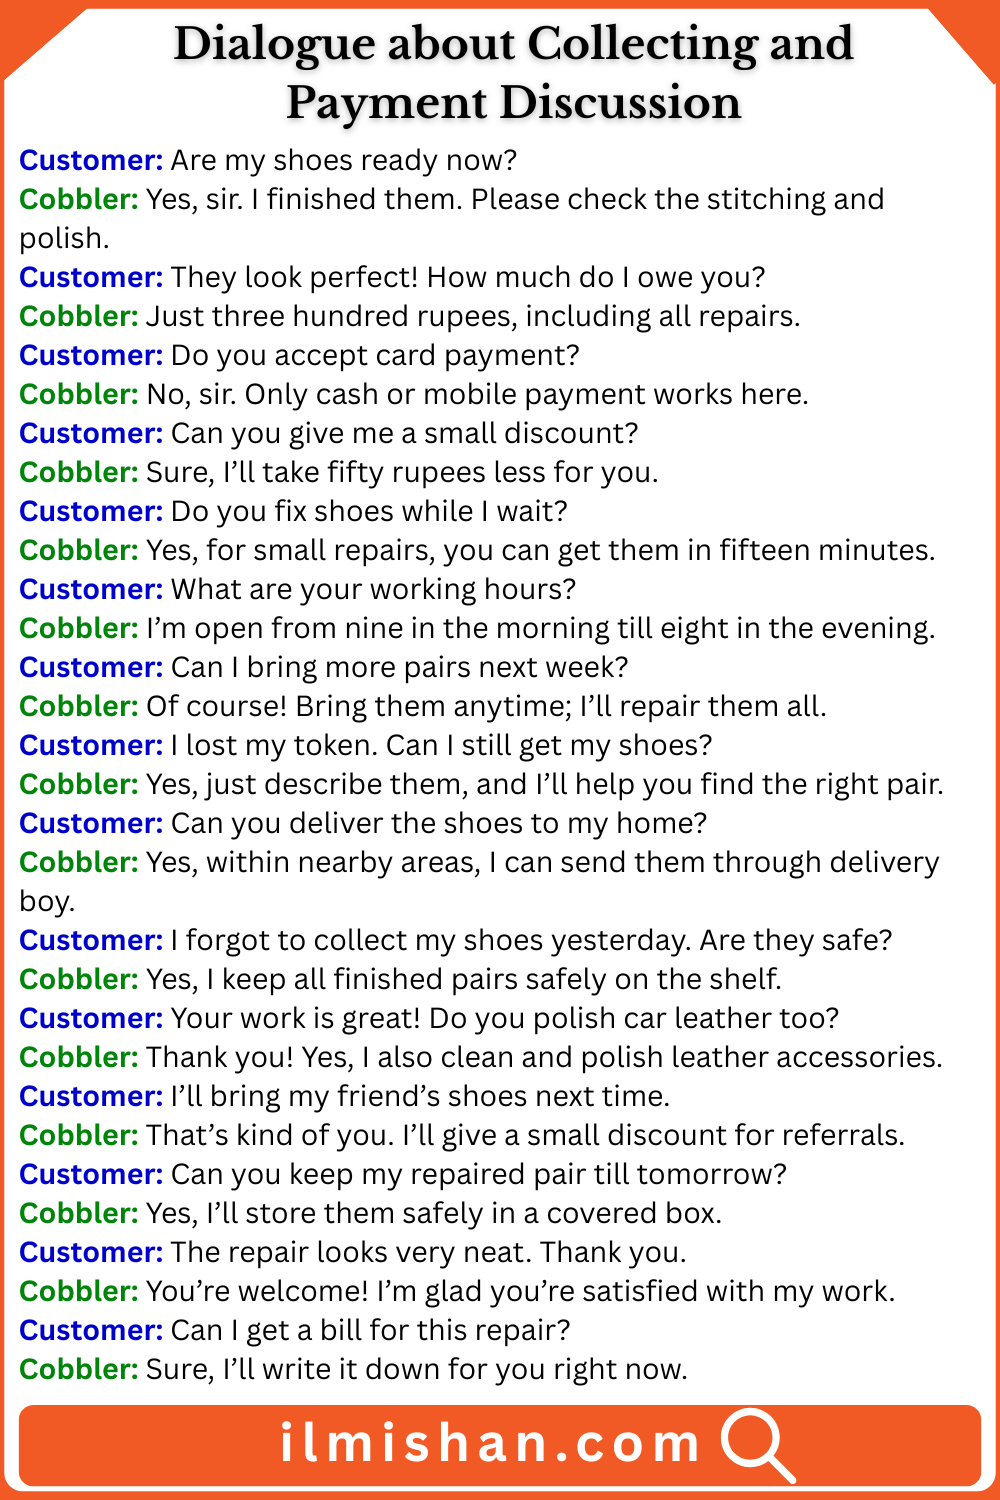This screenshot has height=1500, width=1000.
Task: Click the final "write it down for you" line
Action: [x=416, y=1369]
